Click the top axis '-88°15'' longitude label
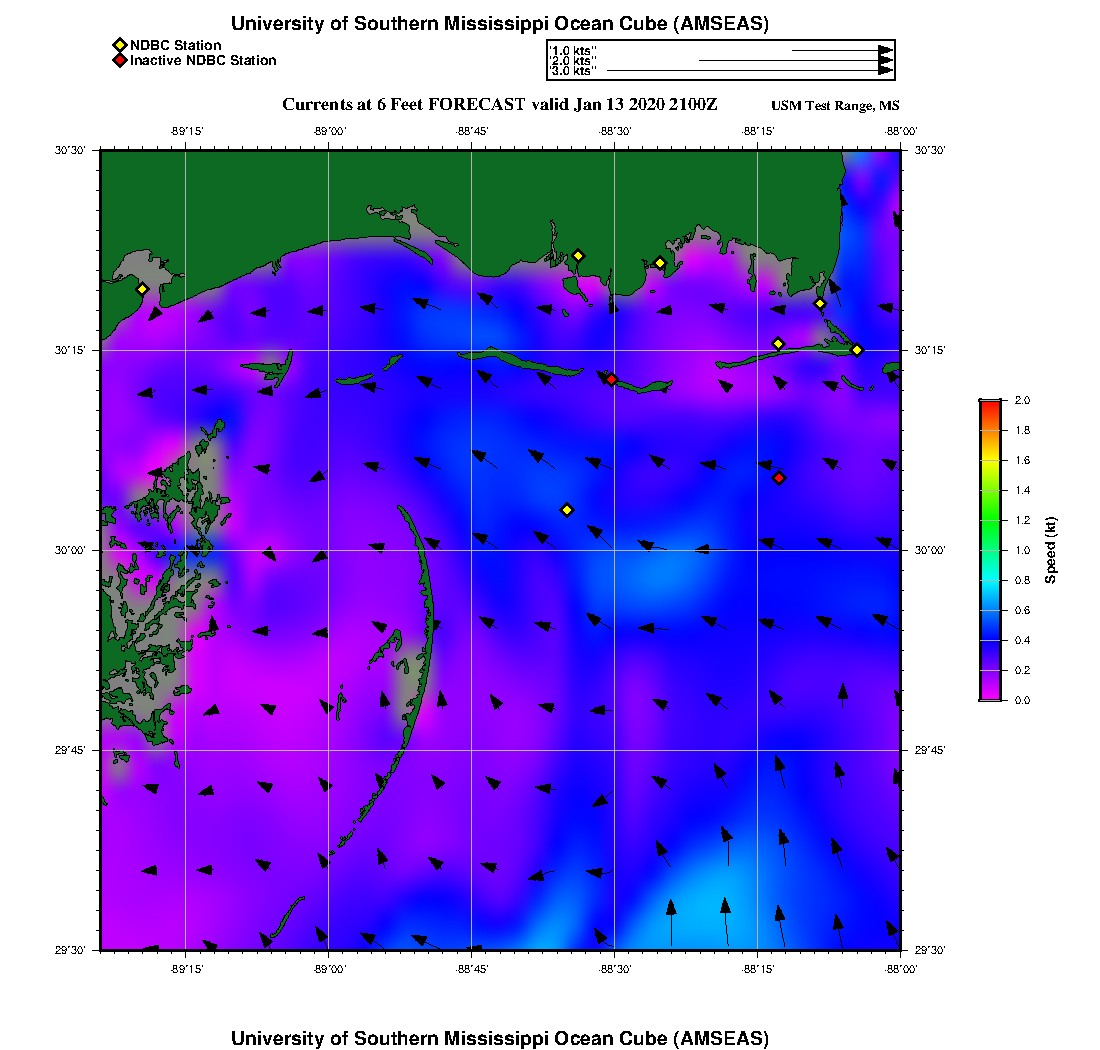Image resolution: width=1100 pixels, height=1050 pixels. point(758,131)
